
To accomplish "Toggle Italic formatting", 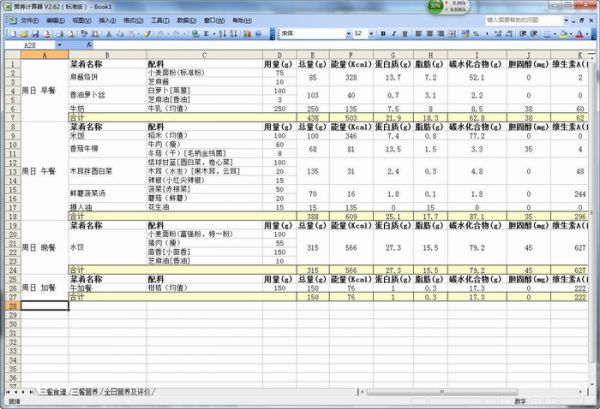I will tap(394, 33).
